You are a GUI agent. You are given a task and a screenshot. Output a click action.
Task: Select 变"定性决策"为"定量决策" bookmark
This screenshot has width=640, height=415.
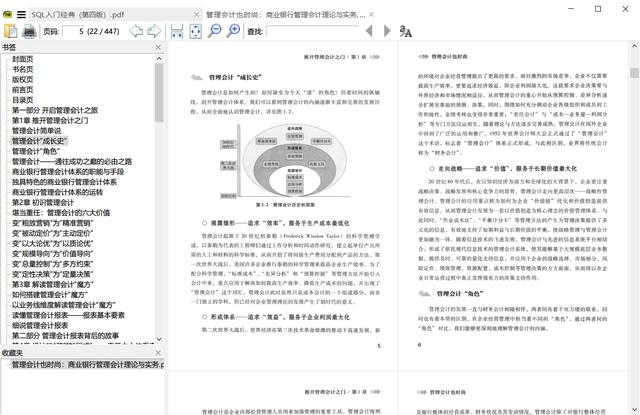(53, 274)
